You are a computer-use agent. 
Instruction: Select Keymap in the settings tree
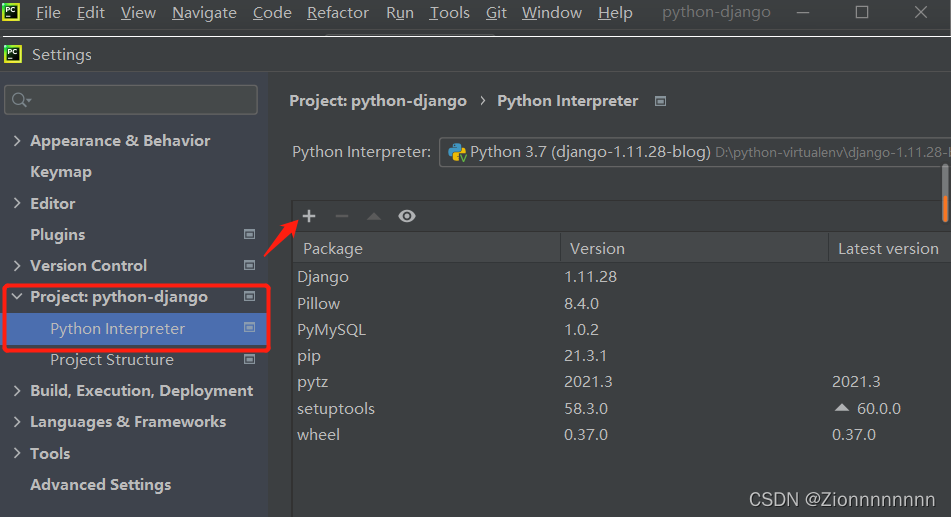61,172
